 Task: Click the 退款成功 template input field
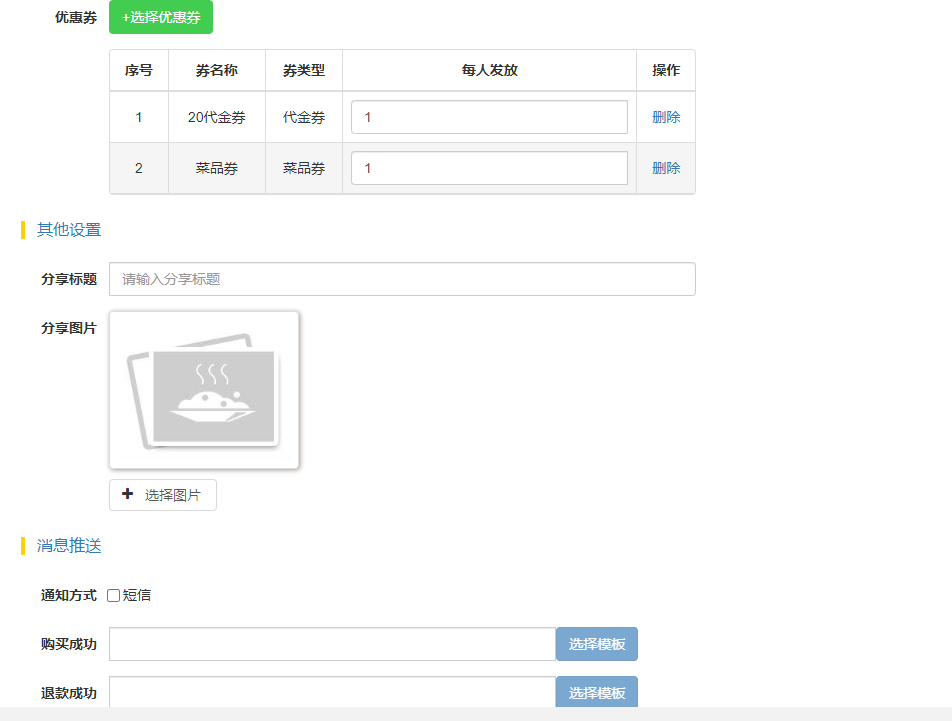[332, 692]
